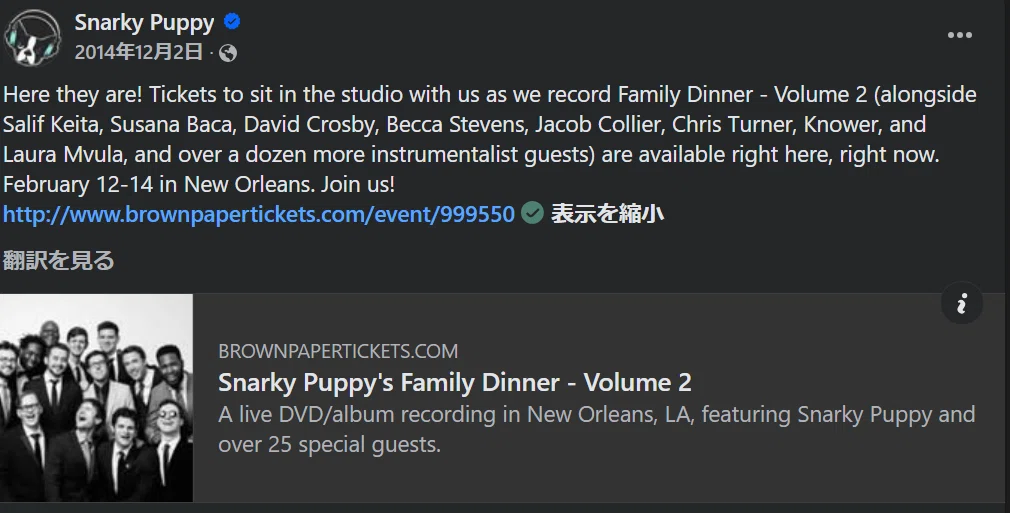Open the 2014年12月2日 post timestamp
Viewport: 1010px width, 513px height.
[x=138, y=52]
